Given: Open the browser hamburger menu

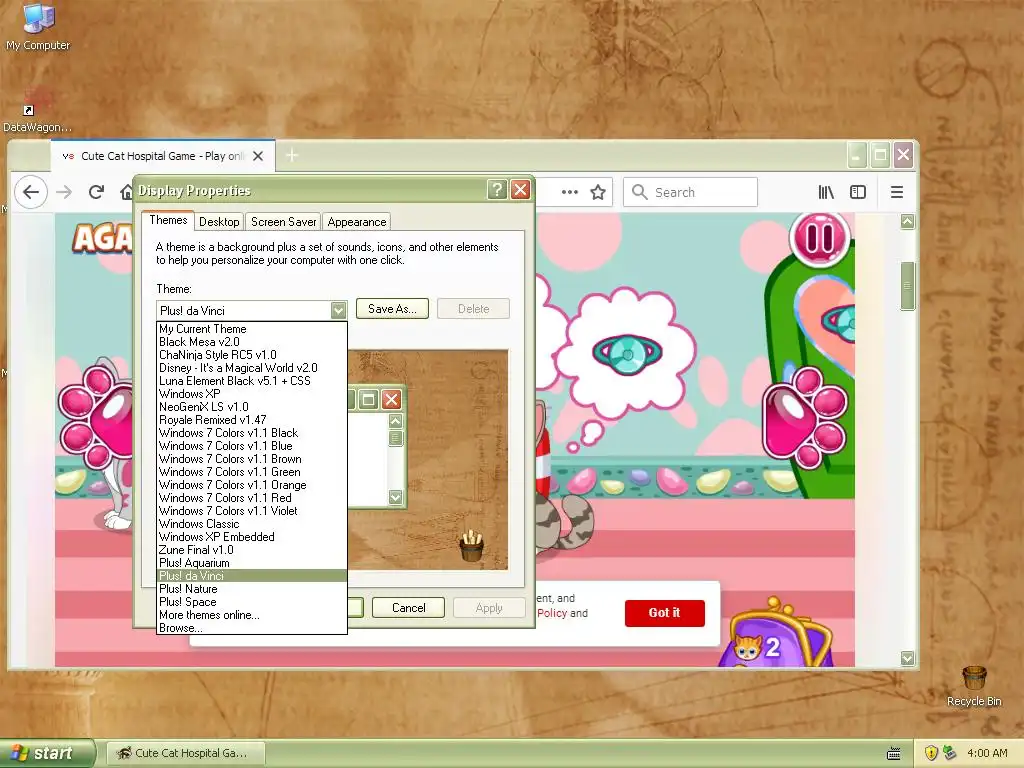Looking at the screenshot, I should pyautogui.click(x=897, y=192).
